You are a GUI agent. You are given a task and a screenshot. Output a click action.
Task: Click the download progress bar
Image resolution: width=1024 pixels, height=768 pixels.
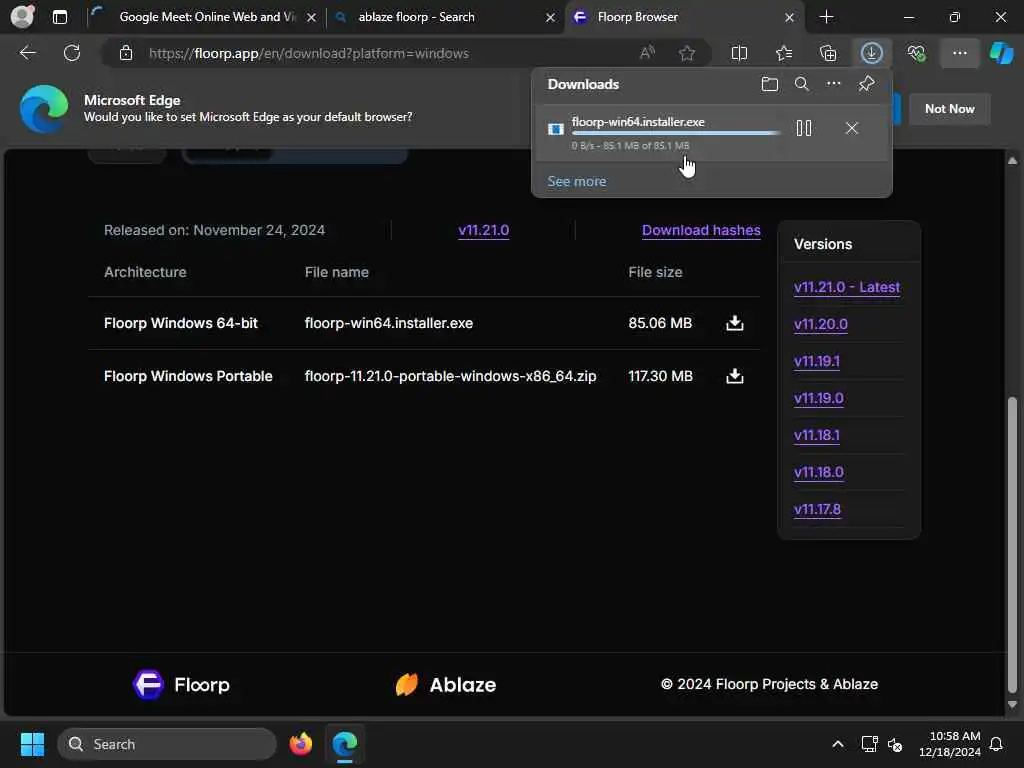click(x=676, y=133)
